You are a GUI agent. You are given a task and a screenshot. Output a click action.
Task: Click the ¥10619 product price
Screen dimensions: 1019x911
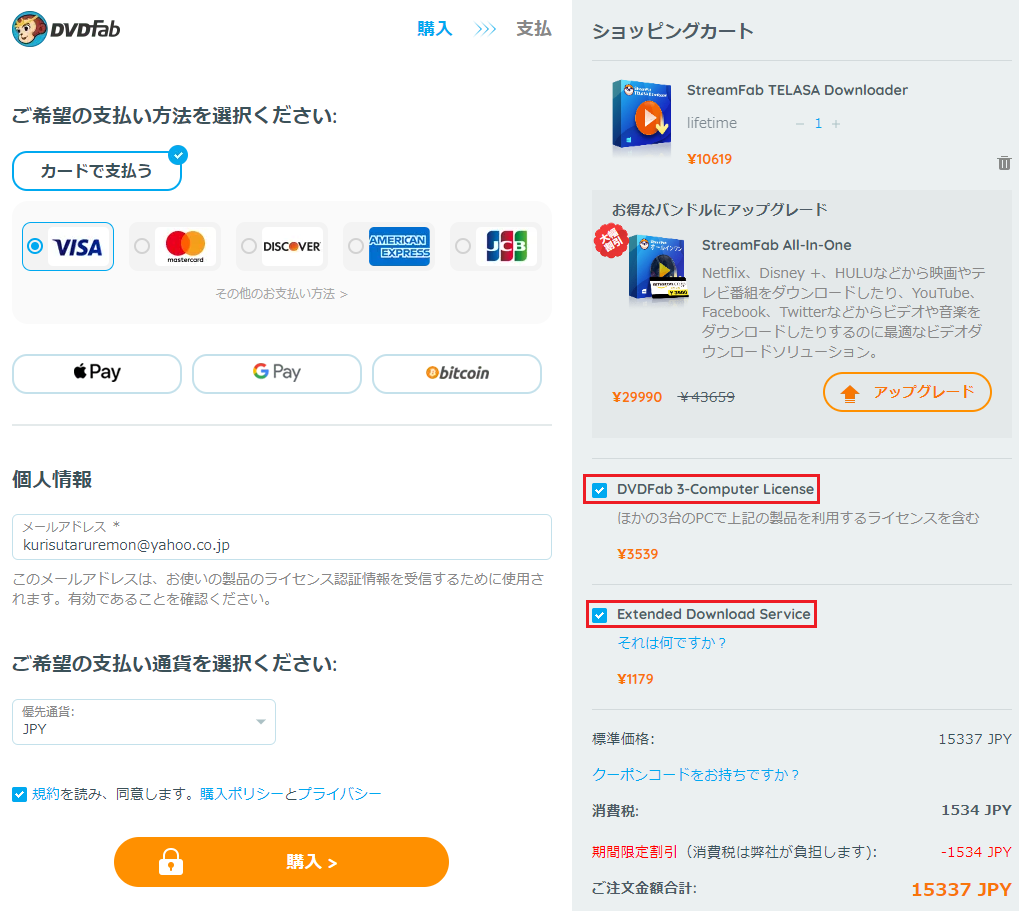[x=710, y=159]
